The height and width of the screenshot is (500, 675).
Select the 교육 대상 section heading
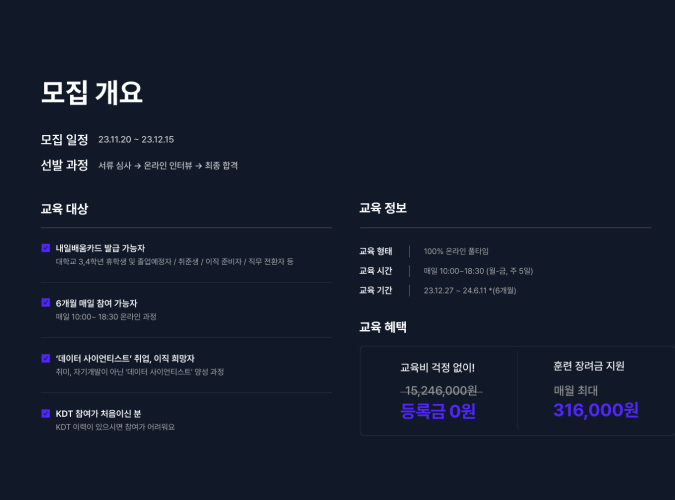tap(64, 209)
